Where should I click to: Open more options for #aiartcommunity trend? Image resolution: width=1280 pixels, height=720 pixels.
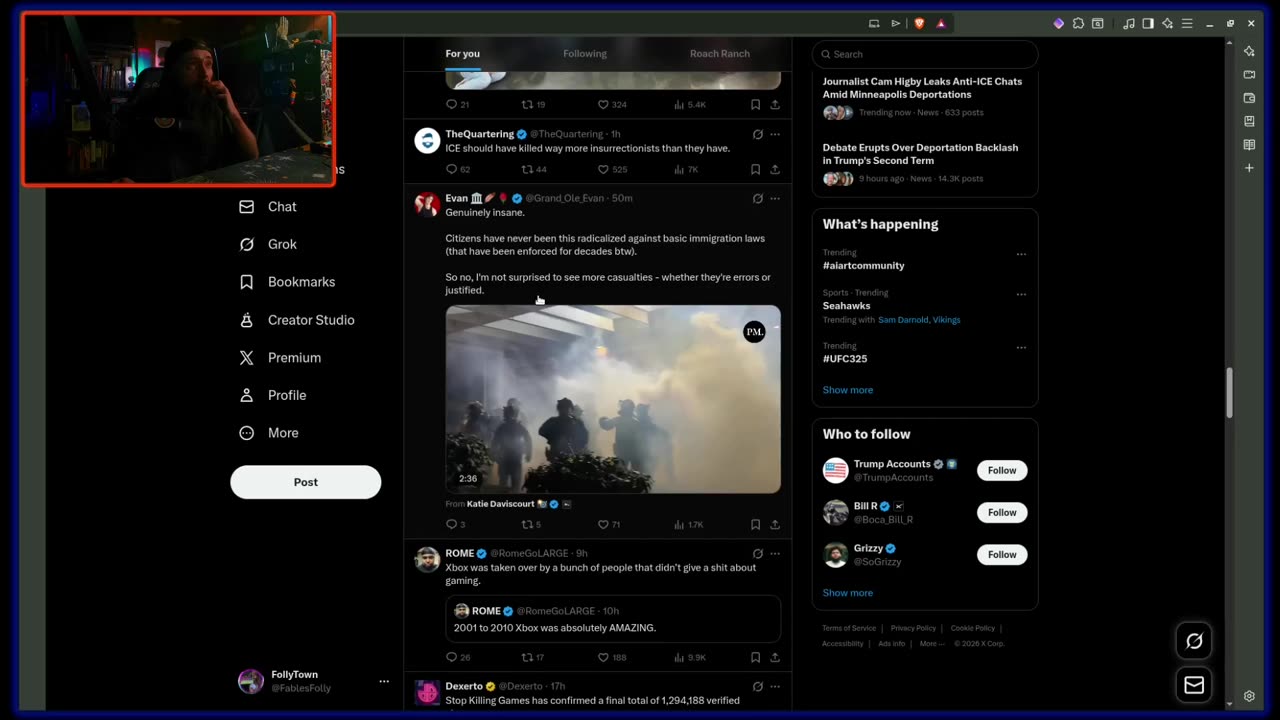coord(1021,254)
